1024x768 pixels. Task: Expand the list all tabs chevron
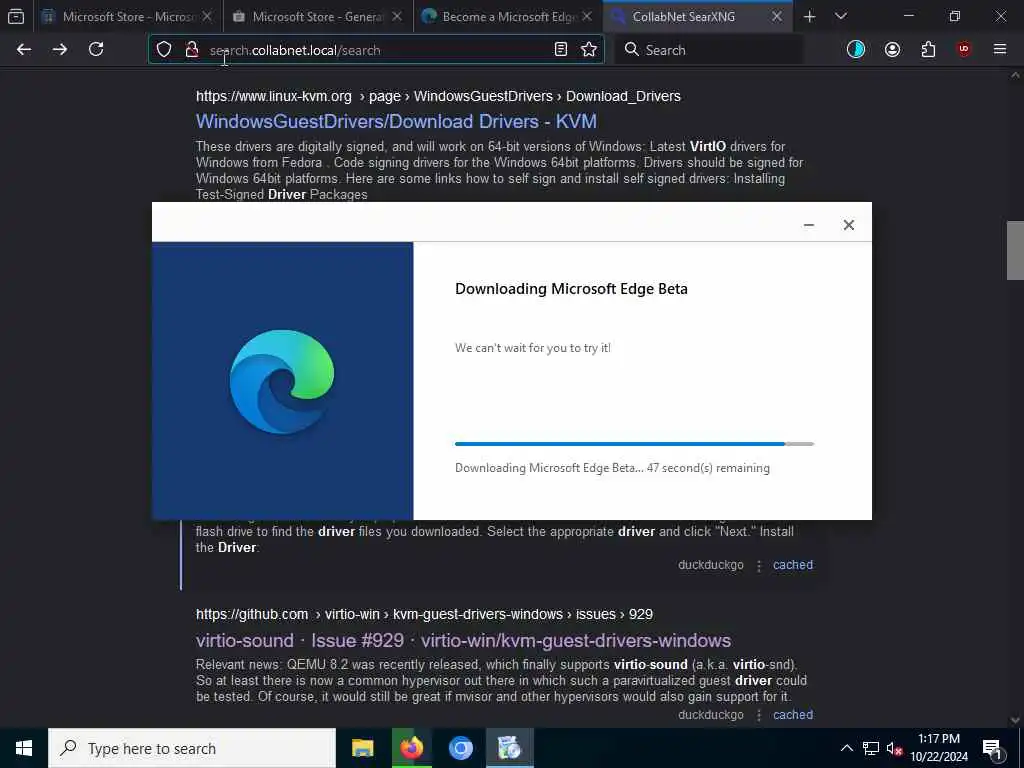tap(841, 16)
